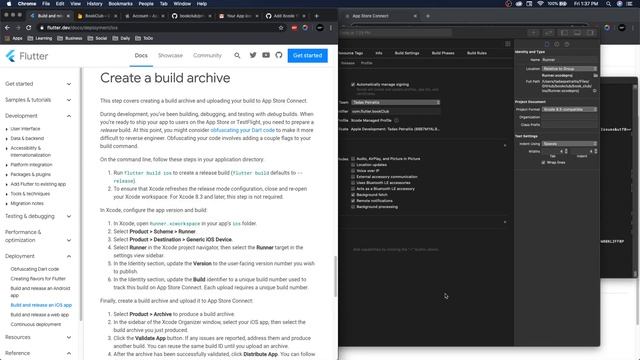Switch to Build Rules tab in Xcode
The image size is (640, 360).
pos(477,53)
